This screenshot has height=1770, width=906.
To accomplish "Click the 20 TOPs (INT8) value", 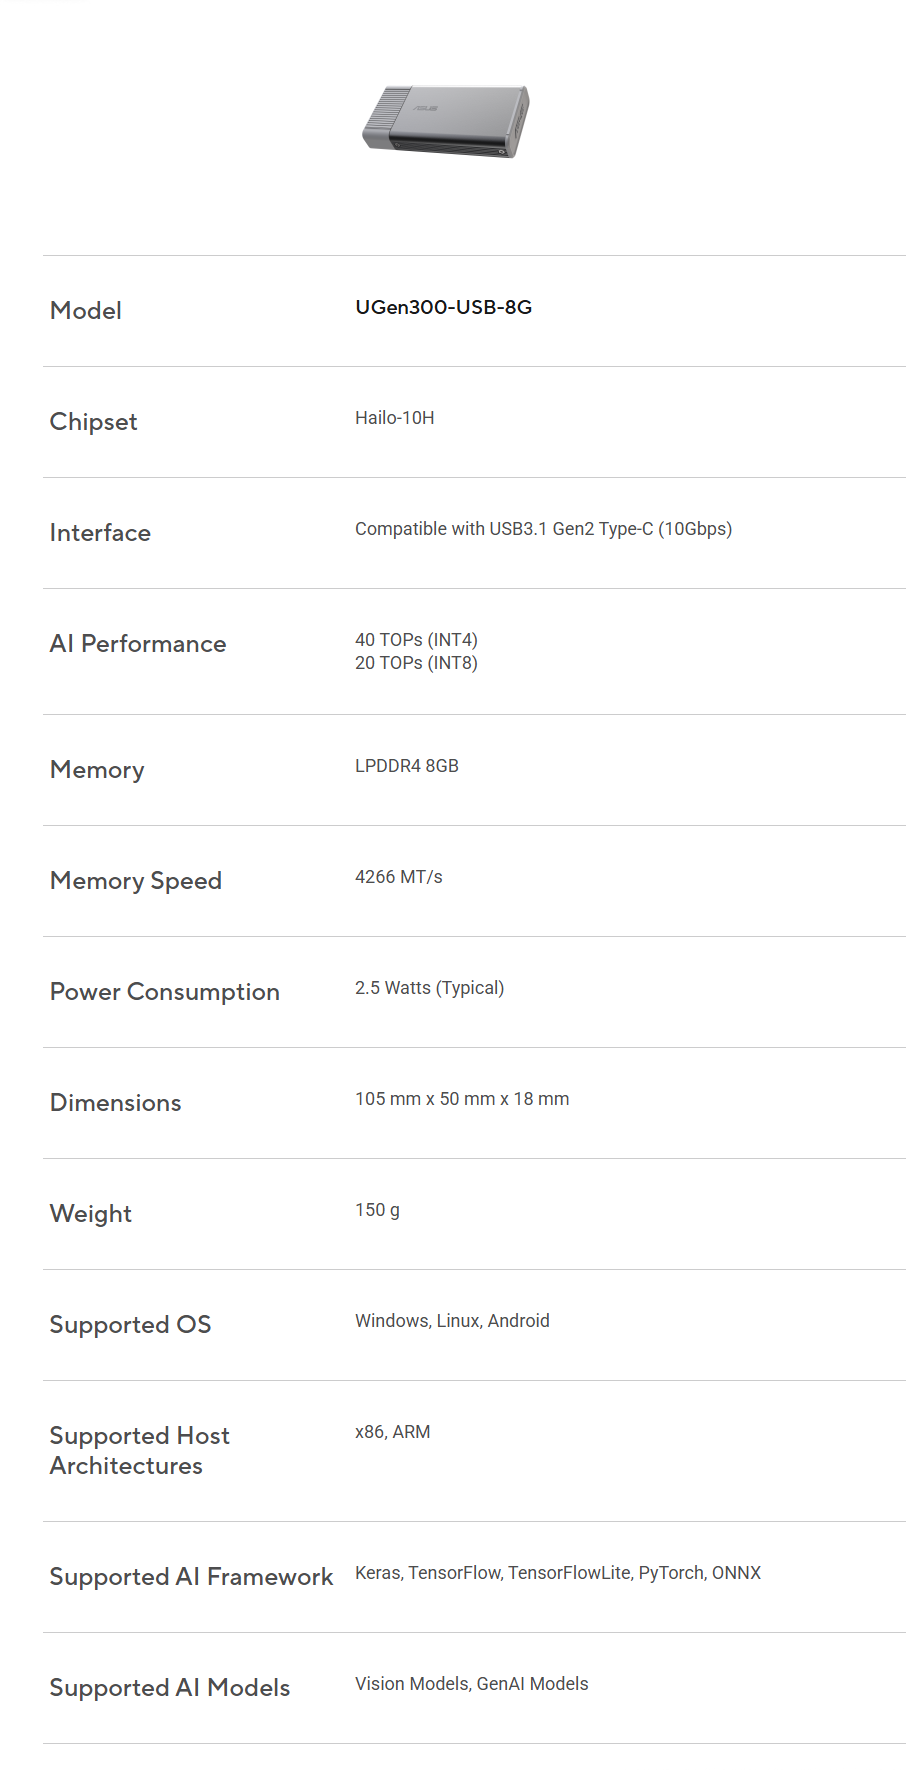I will [x=416, y=663].
